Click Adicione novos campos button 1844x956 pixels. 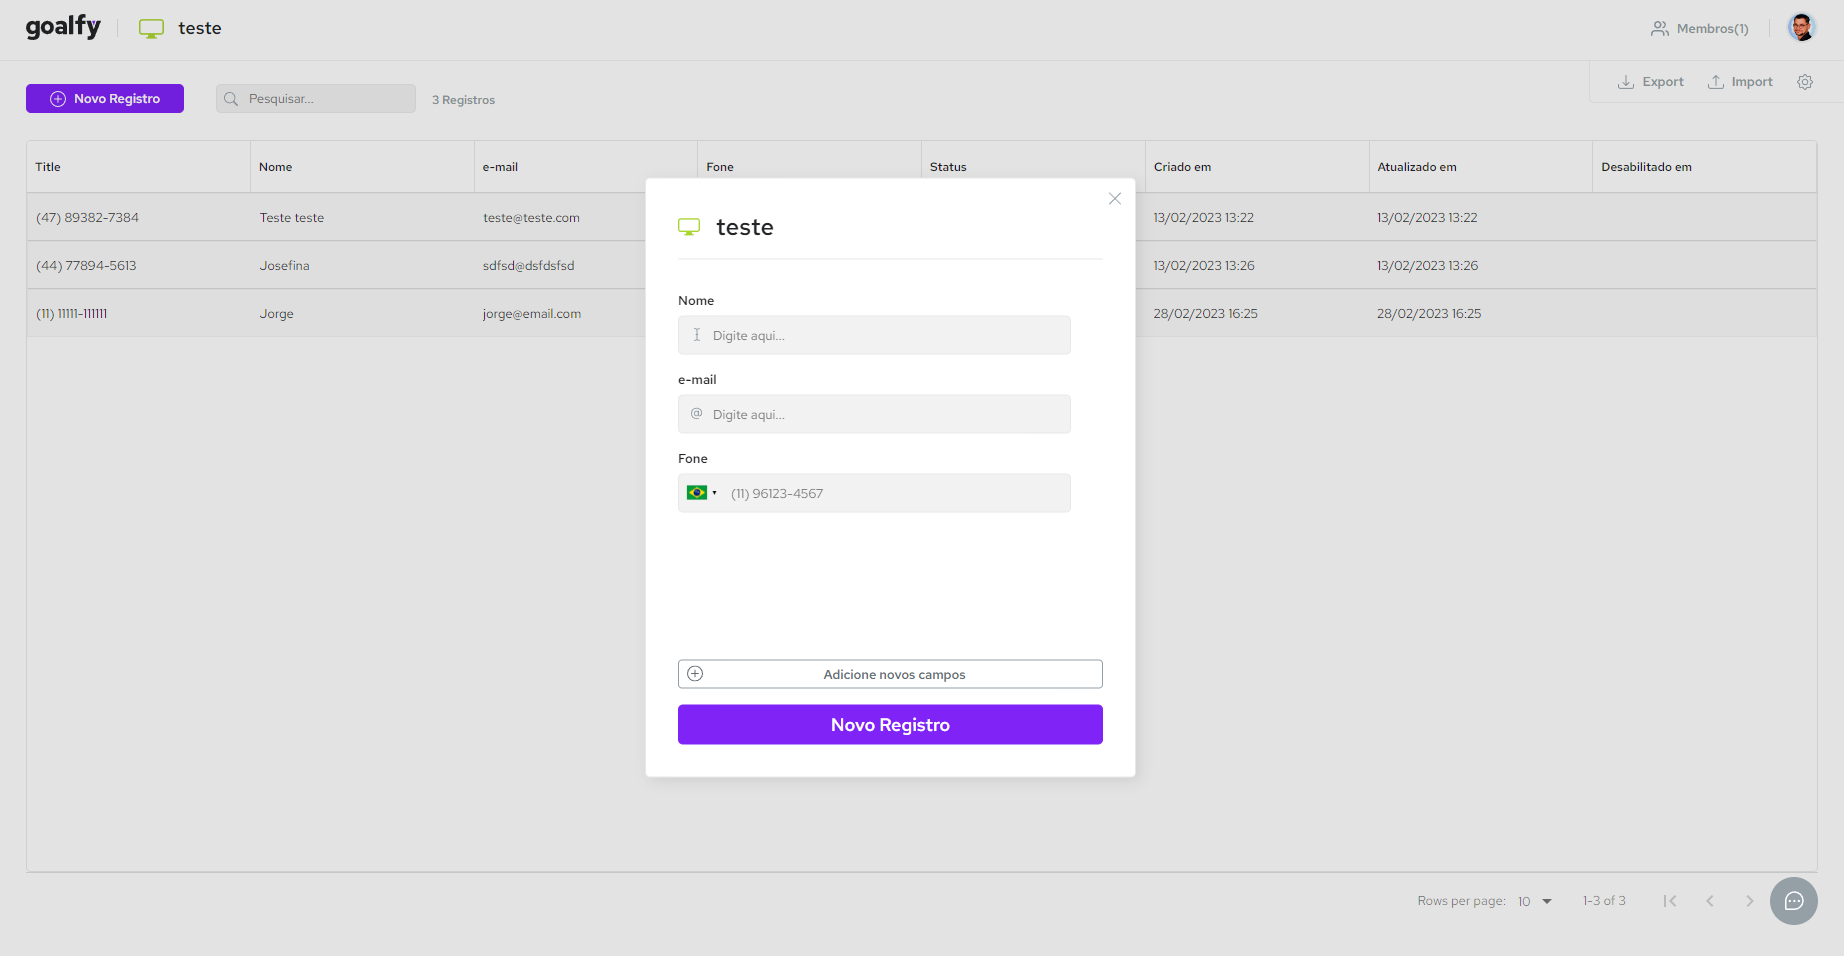890,674
